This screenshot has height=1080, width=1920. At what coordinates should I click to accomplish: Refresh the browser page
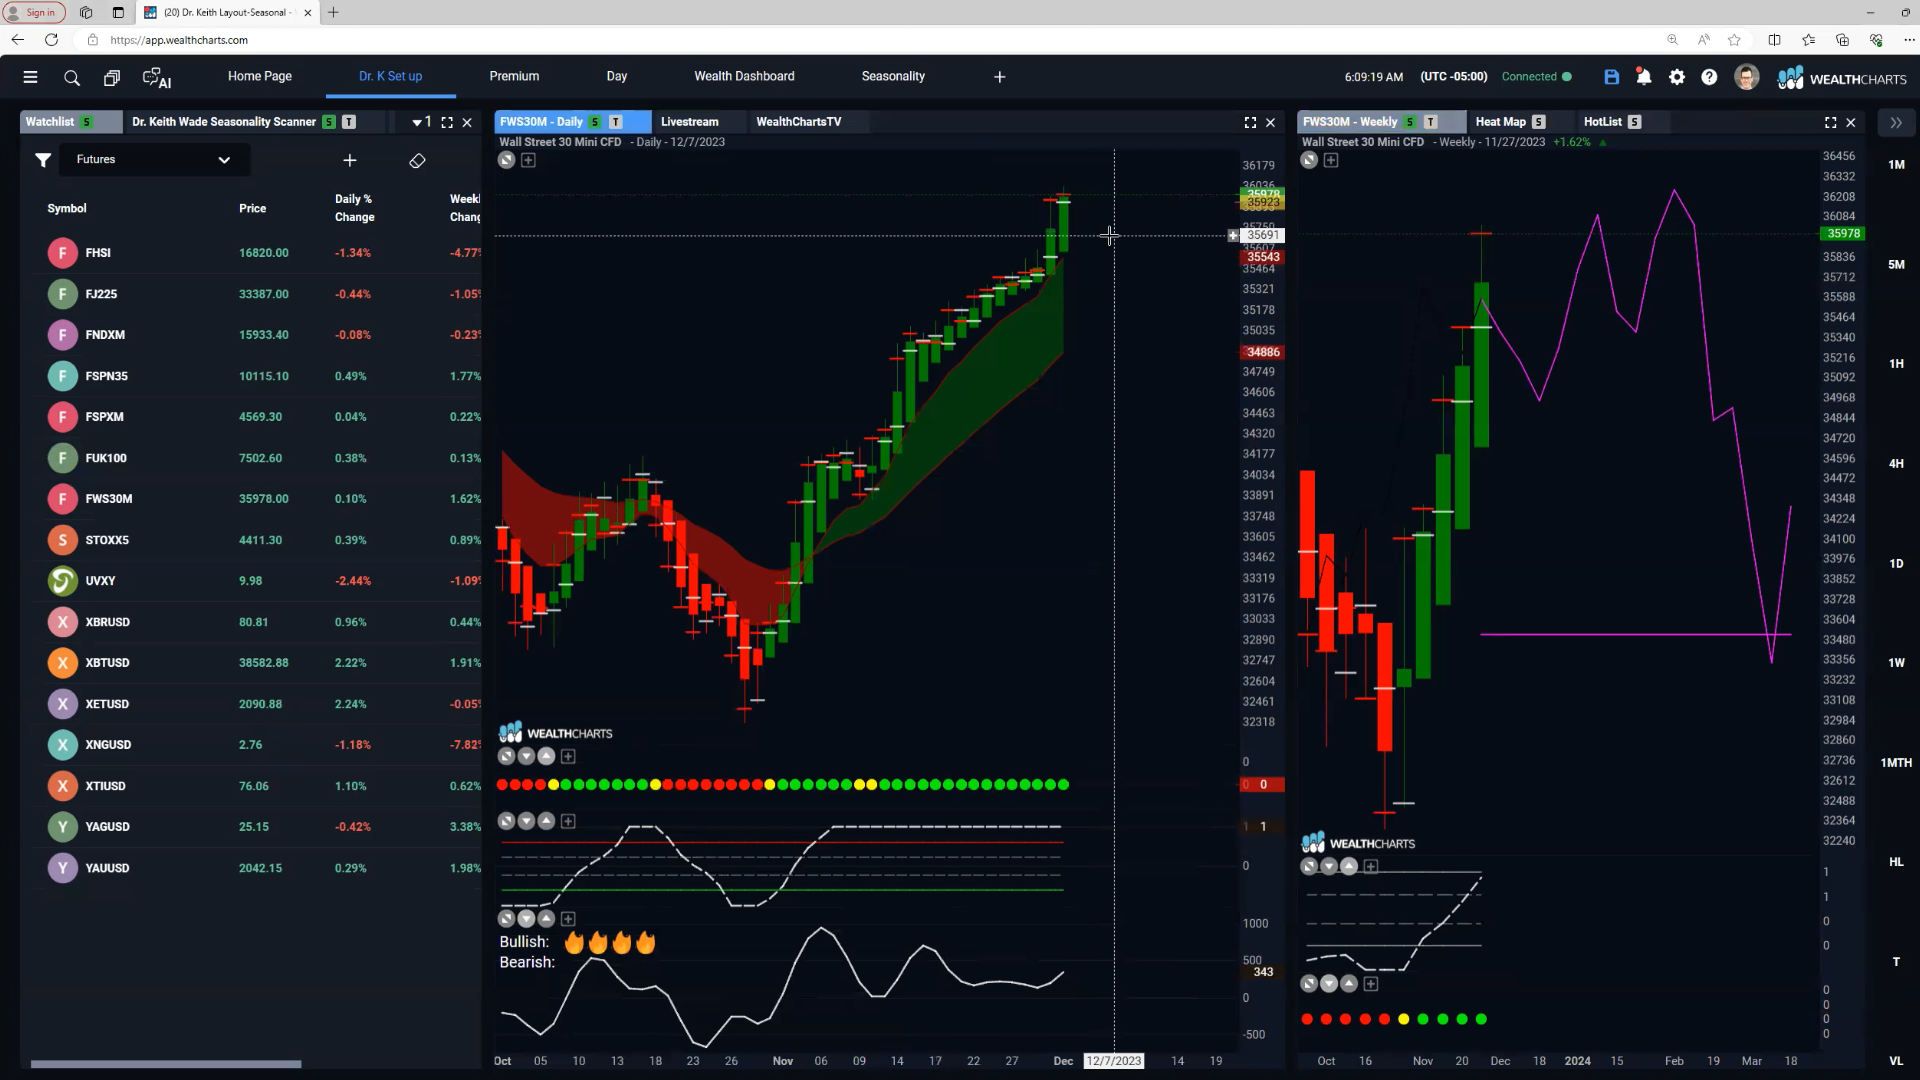pyautogui.click(x=51, y=40)
